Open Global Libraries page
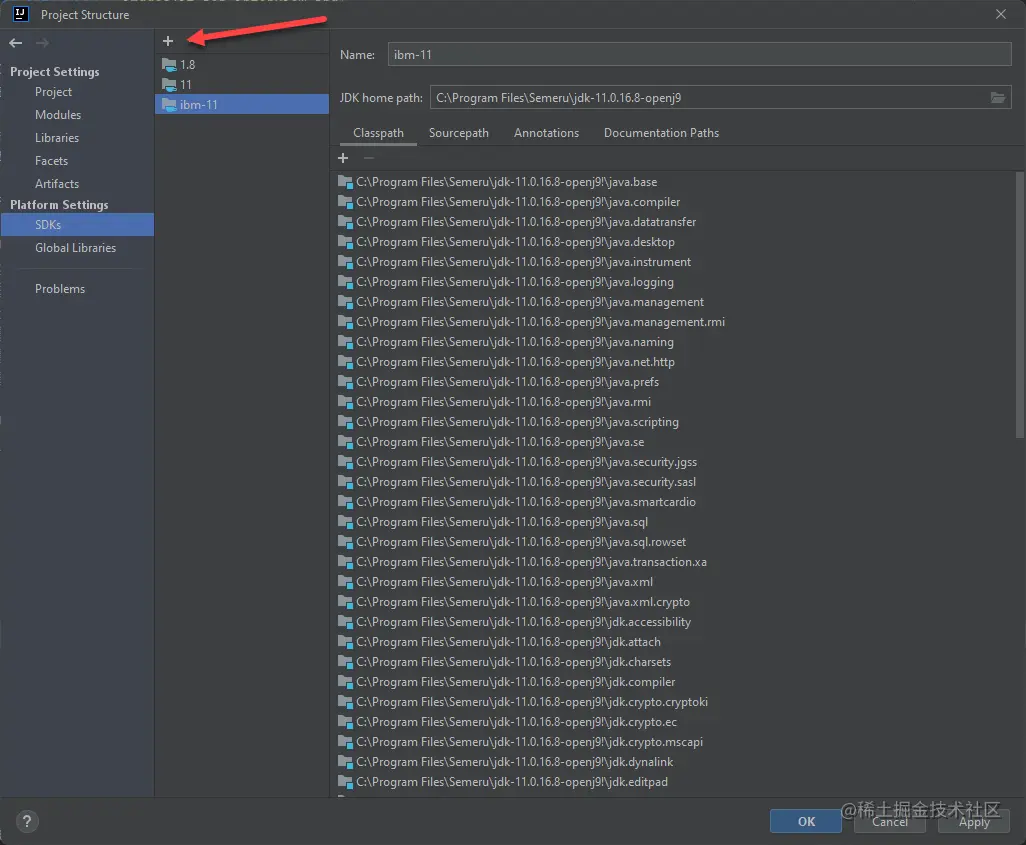This screenshot has height=845, width=1026. pos(75,248)
